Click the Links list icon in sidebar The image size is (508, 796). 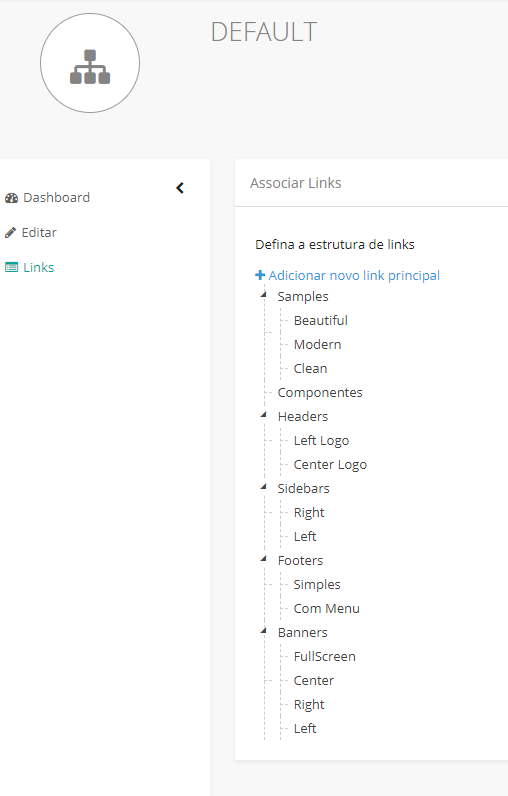pos(11,267)
